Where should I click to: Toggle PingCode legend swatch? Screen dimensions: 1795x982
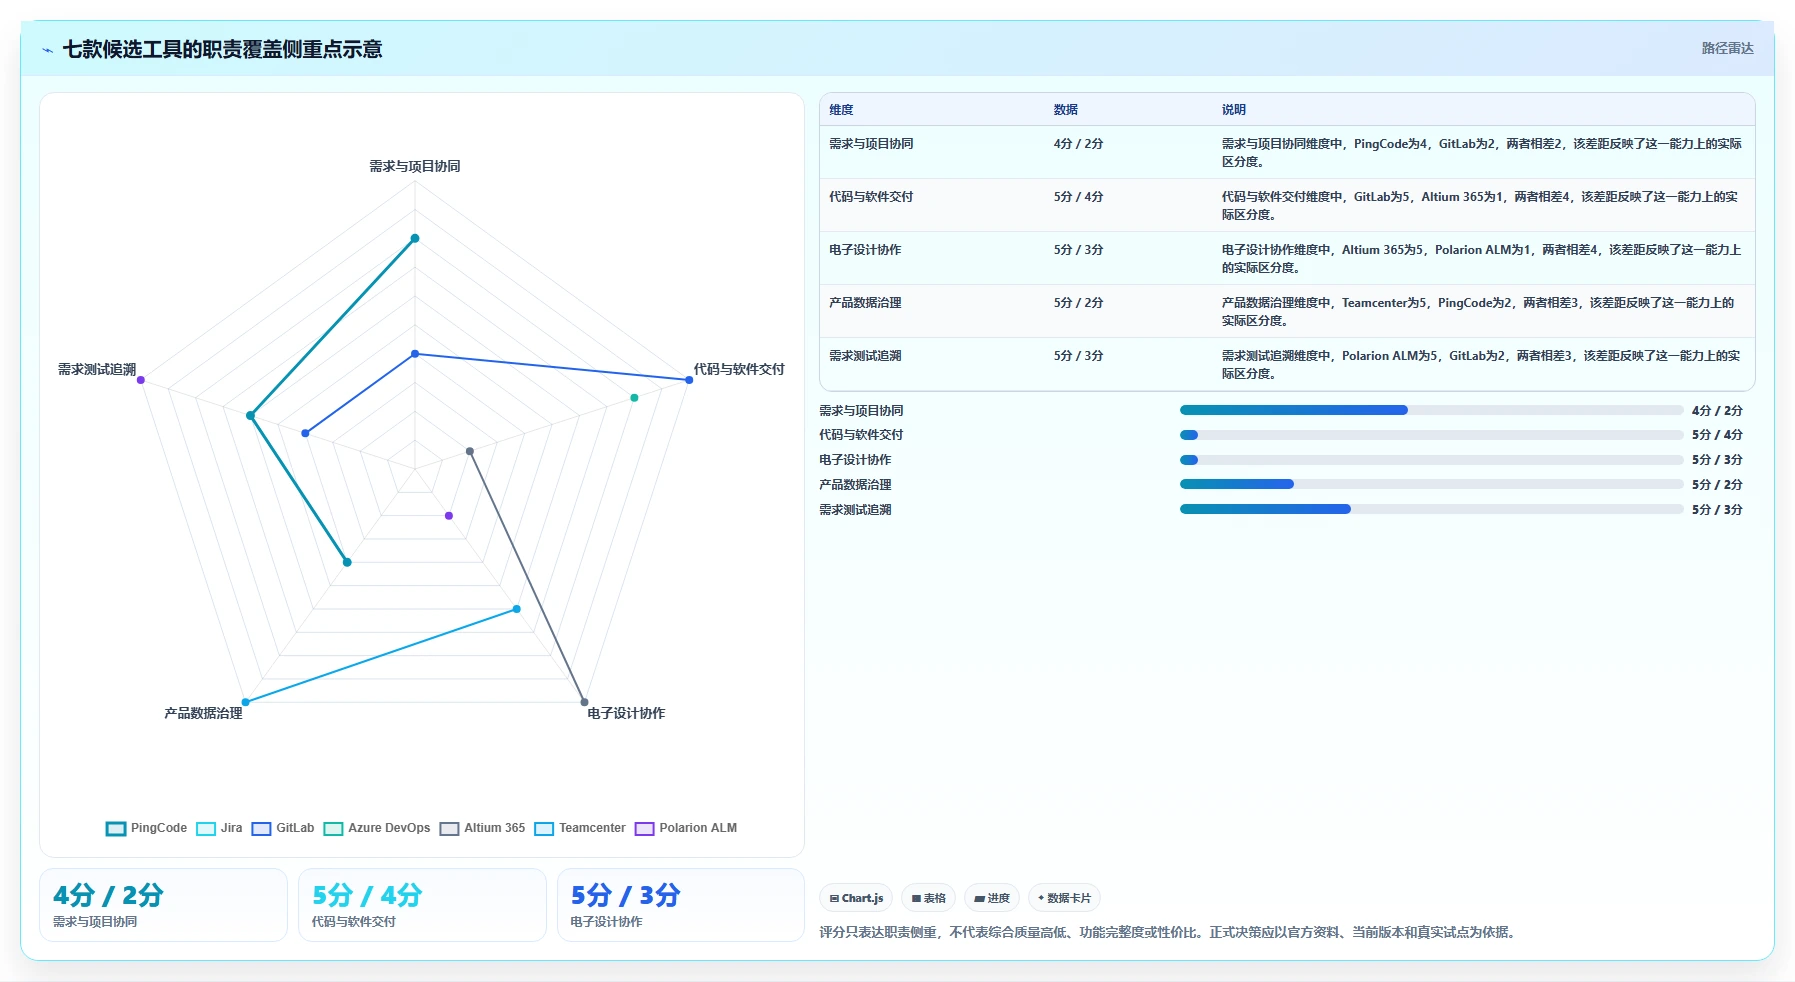click(x=116, y=829)
